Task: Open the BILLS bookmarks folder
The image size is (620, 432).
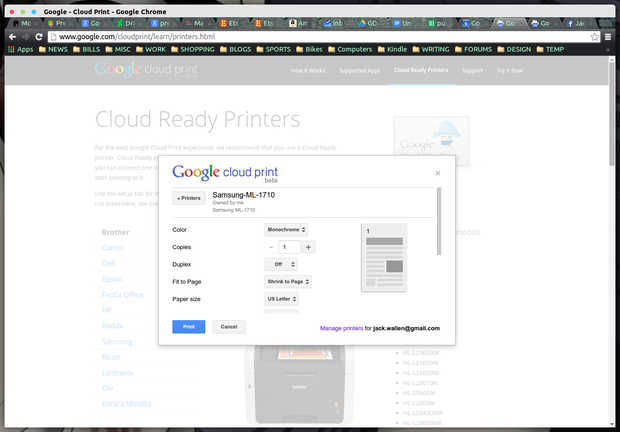Action: [x=87, y=49]
